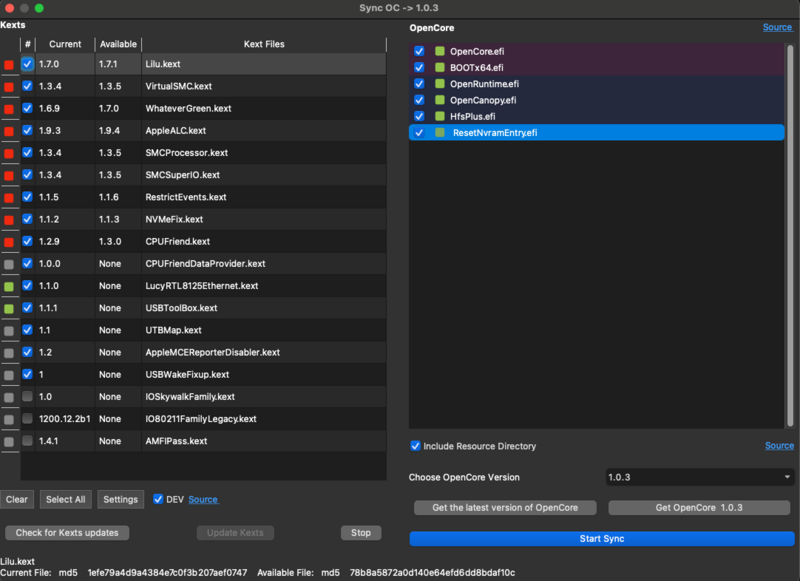Uncheck Include Resource Directory
The width and height of the screenshot is (800, 581).
(415, 446)
